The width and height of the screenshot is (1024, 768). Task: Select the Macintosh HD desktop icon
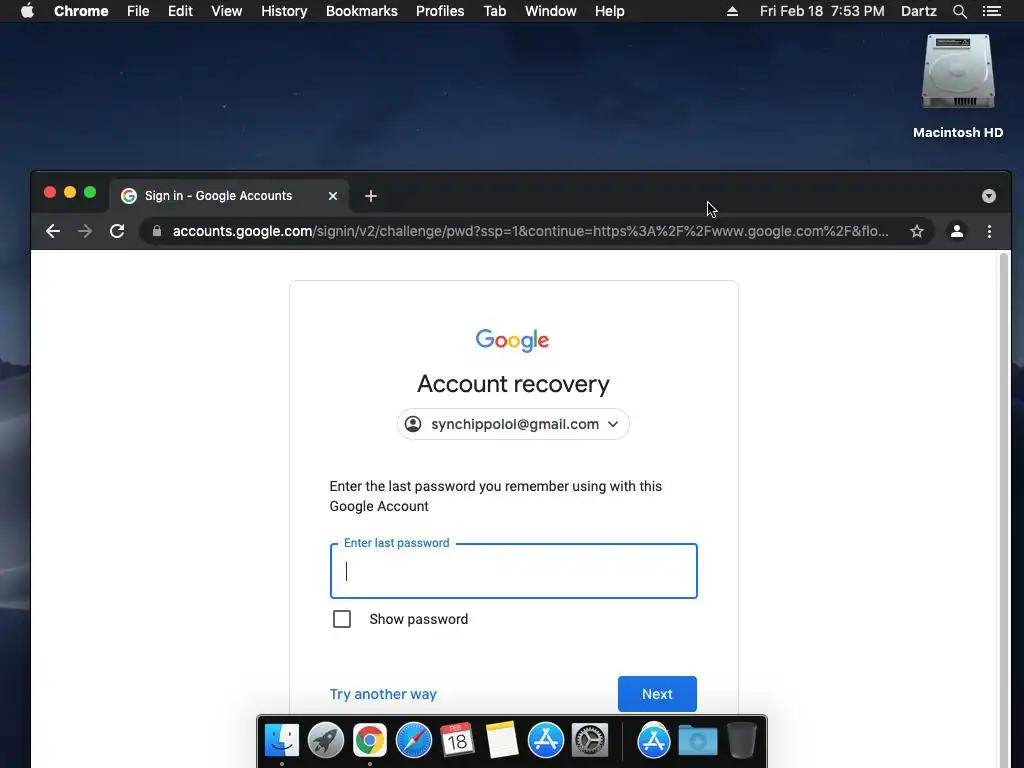click(957, 85)
